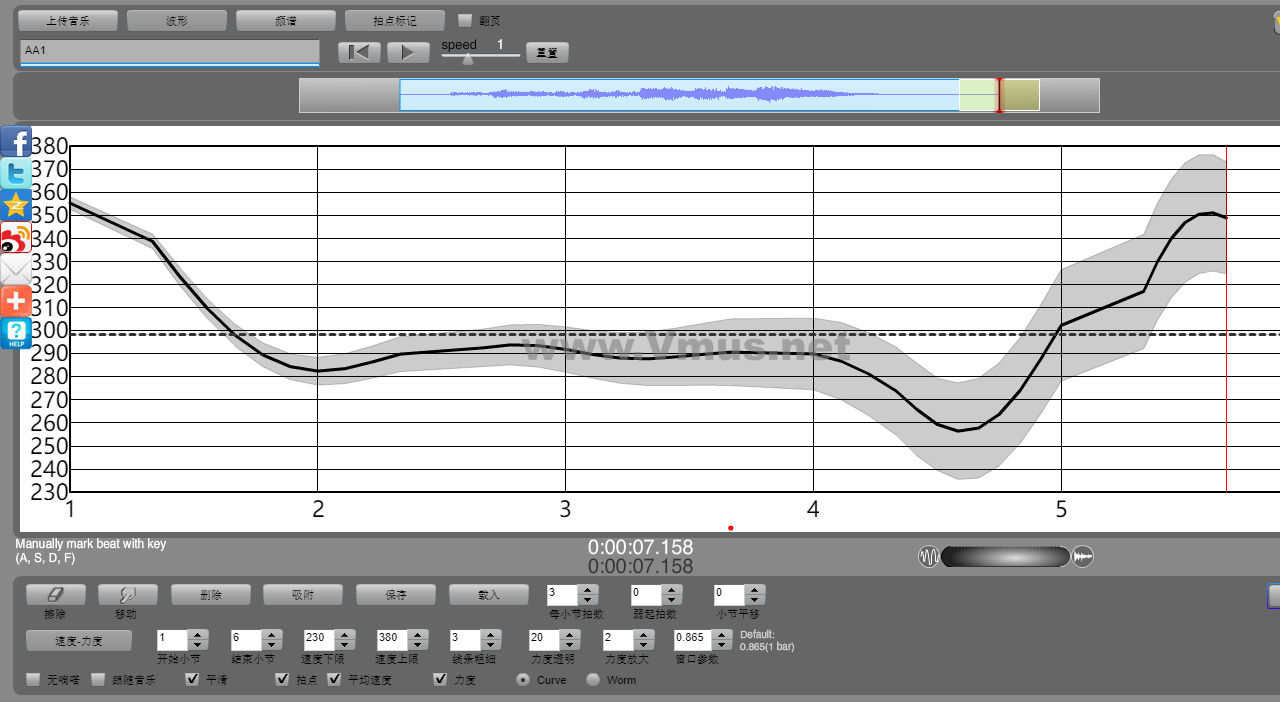Decrease 每小节拍数 with down arrow
Image resolution: width=1280 pixels, height=702 pixels.
click(x=588, y=600)
